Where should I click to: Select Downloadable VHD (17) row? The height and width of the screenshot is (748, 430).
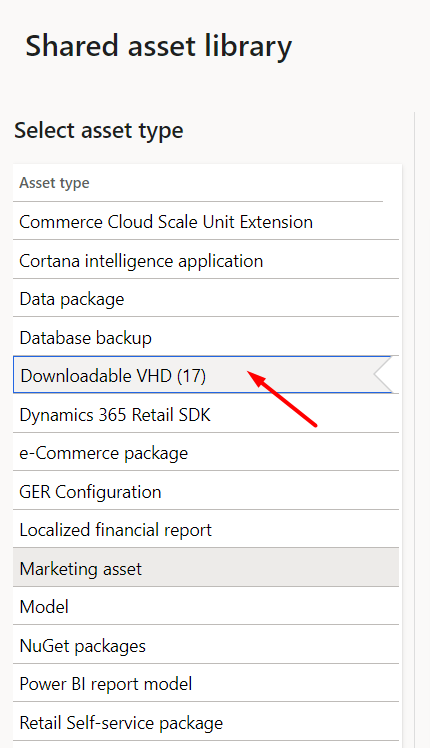(x=206, y=375)
